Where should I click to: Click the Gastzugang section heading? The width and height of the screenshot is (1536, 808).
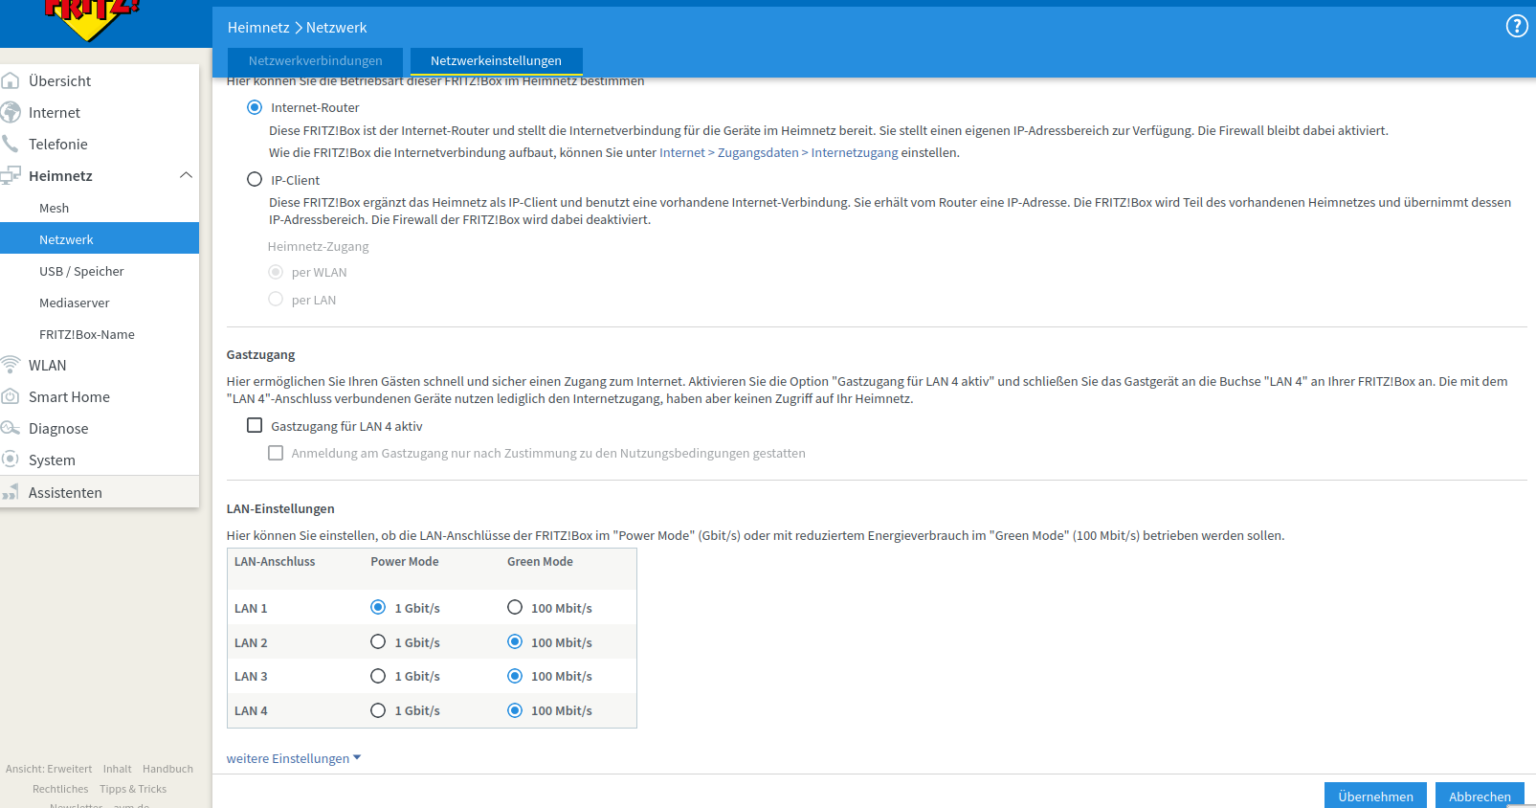261,355
